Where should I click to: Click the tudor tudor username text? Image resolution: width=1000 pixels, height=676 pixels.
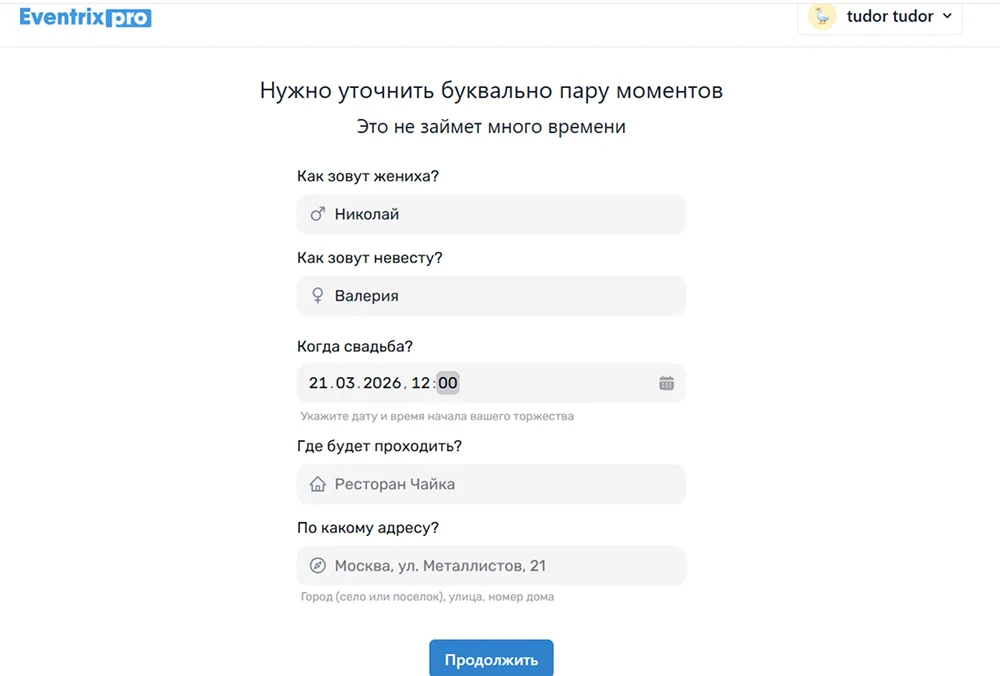889,16
